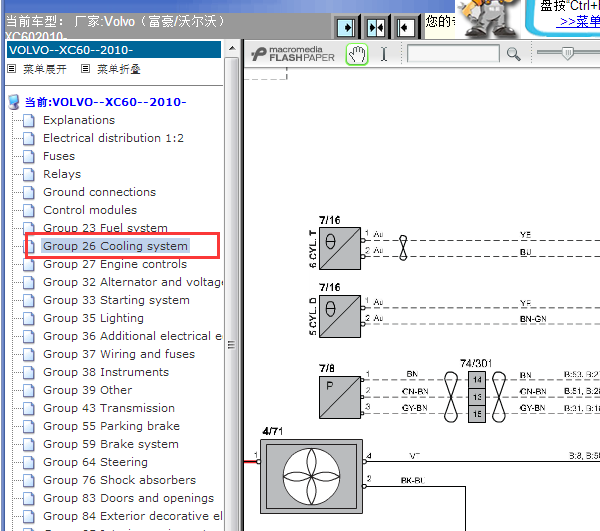
Task: Click the right-arrow panel layout button
Action: pos(346,28)
